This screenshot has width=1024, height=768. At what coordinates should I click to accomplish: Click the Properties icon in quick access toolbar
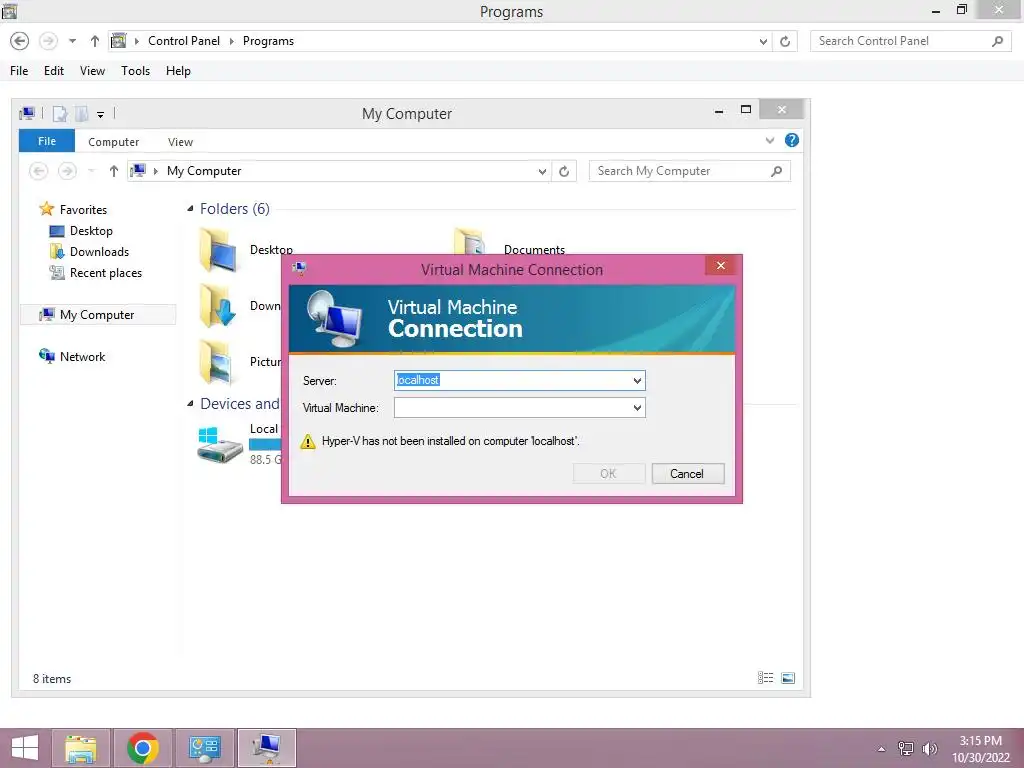pos(60,114)
